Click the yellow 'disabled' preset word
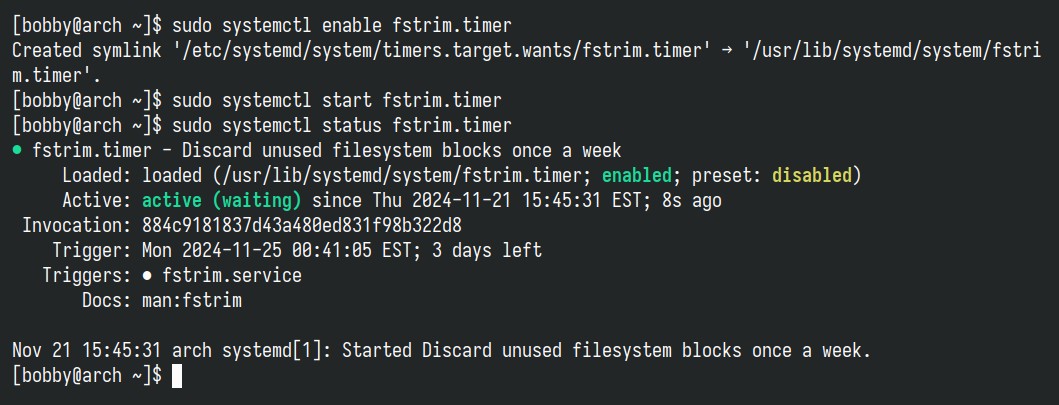Screen dimensions: 1059x405 click(x=812, y=176)
